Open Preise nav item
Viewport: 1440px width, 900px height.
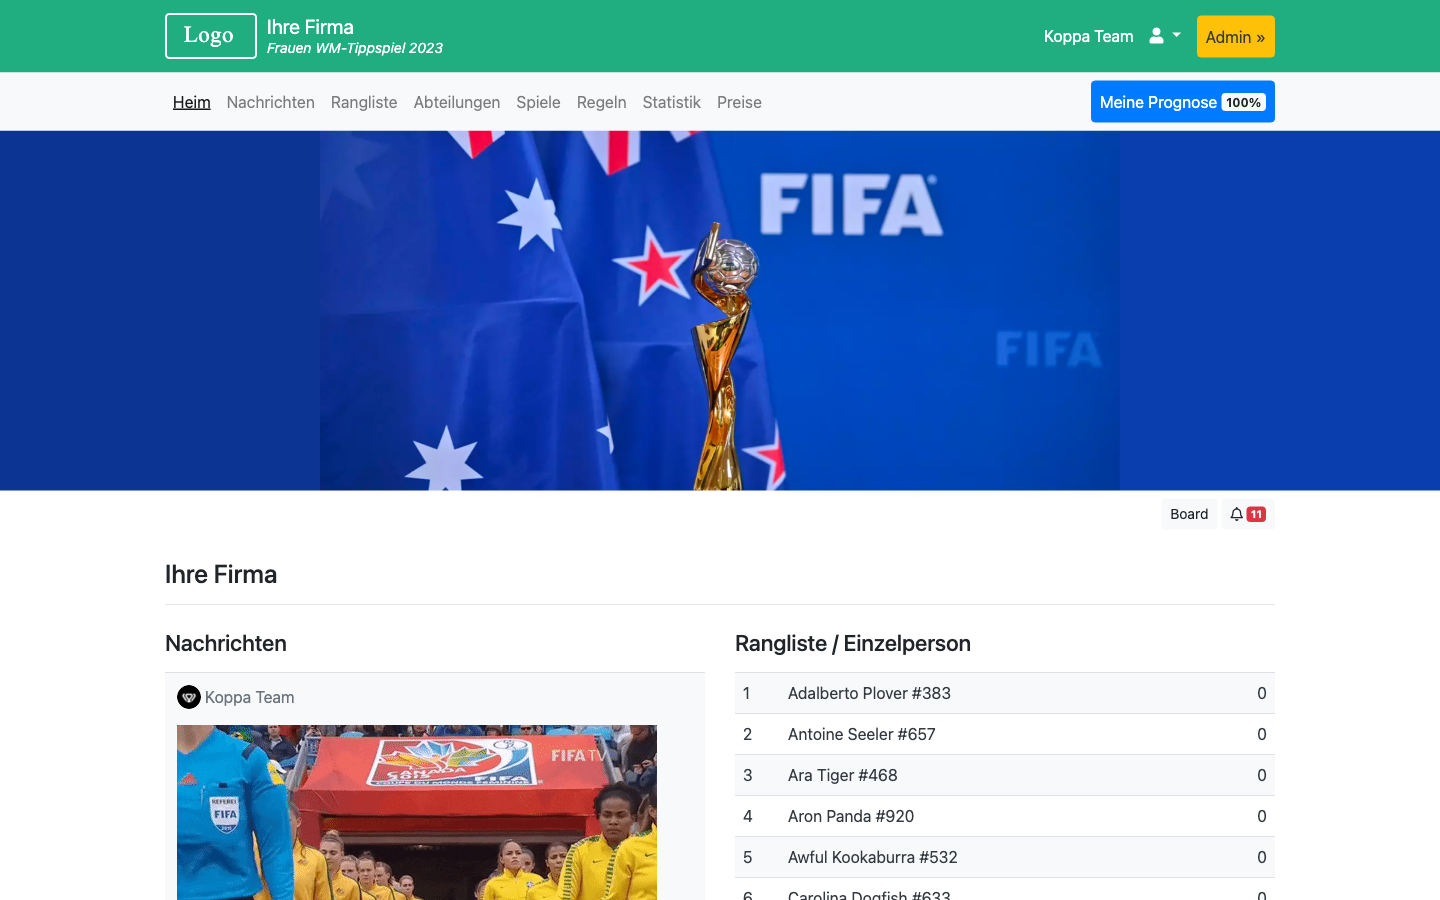coord(739,102)
